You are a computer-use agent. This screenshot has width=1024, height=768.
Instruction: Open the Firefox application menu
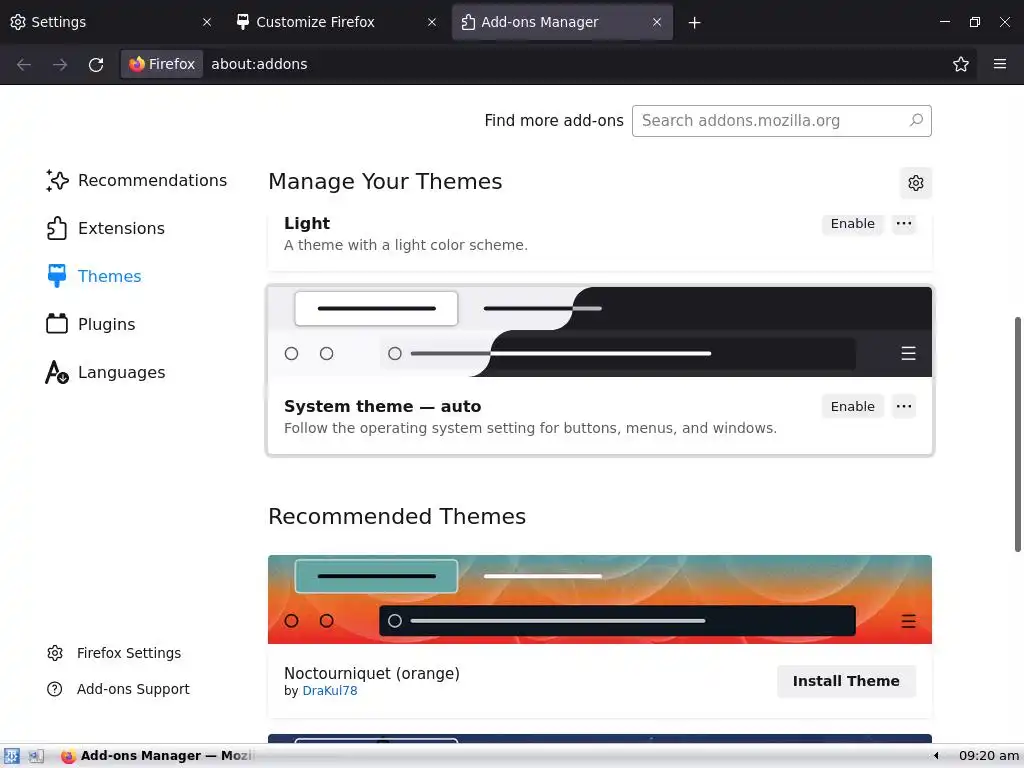[x=1000, y=64]
